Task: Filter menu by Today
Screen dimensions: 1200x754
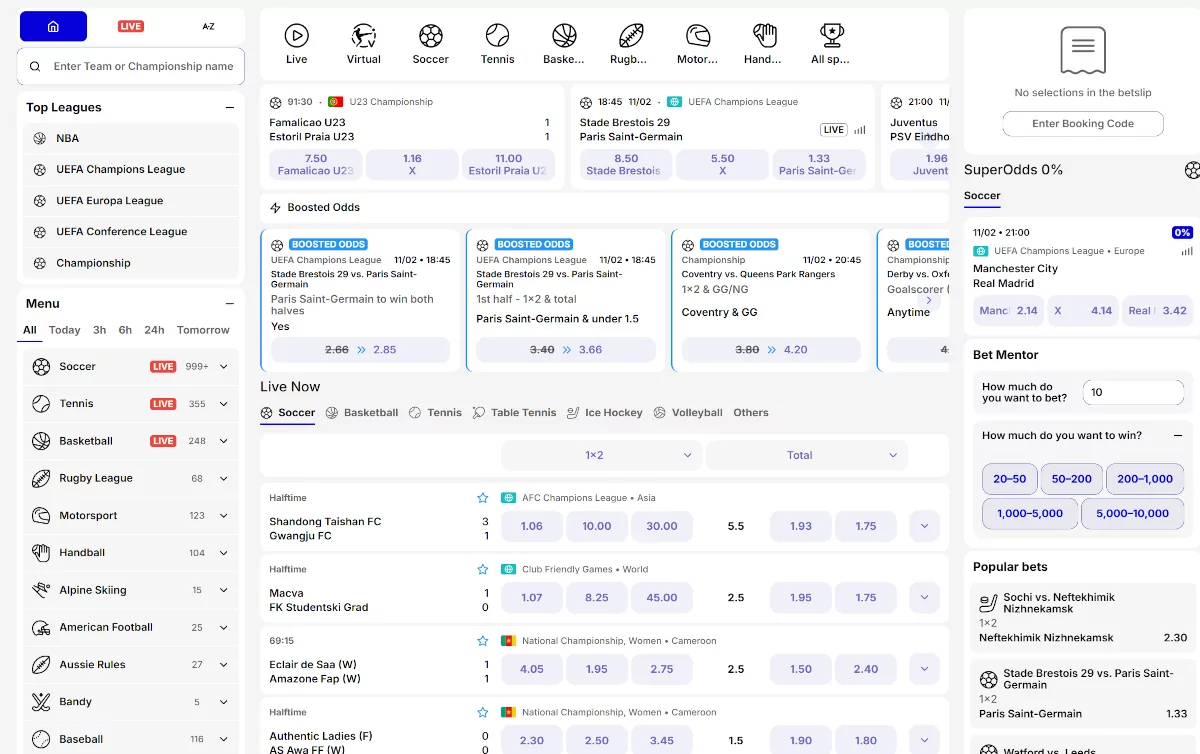Action: [64, 330]
